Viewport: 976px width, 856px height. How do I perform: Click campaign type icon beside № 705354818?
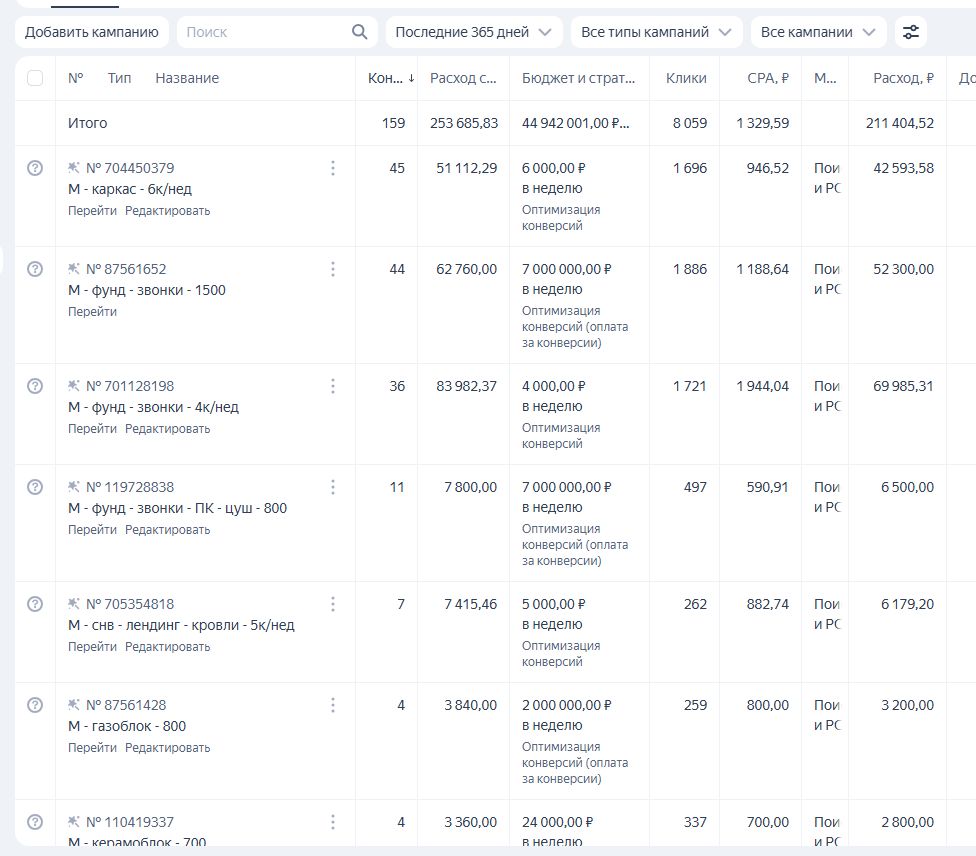pos(74,604)
